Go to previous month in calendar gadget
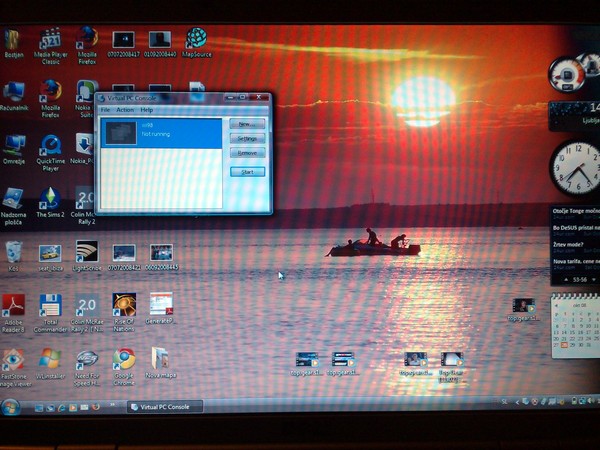This screenshot has height=450, width=600. (557, 305)
